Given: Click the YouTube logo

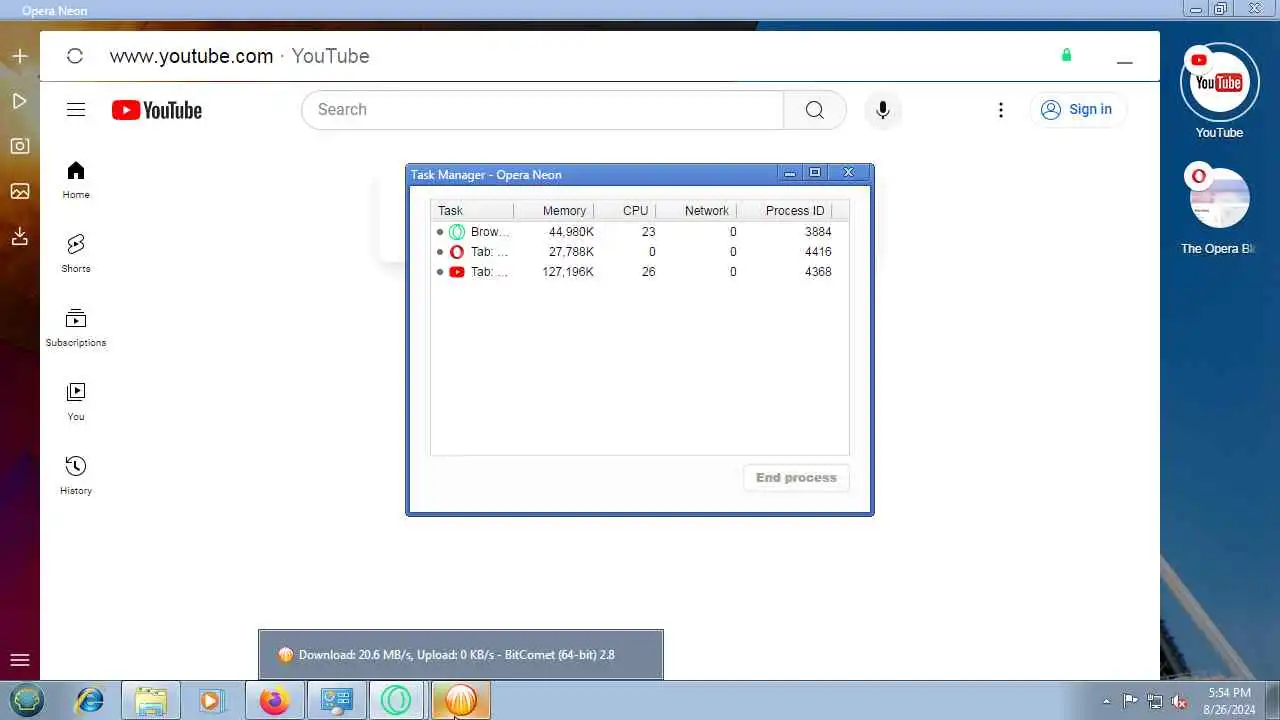Looking at the screenshot, I should tap(157, 110).
